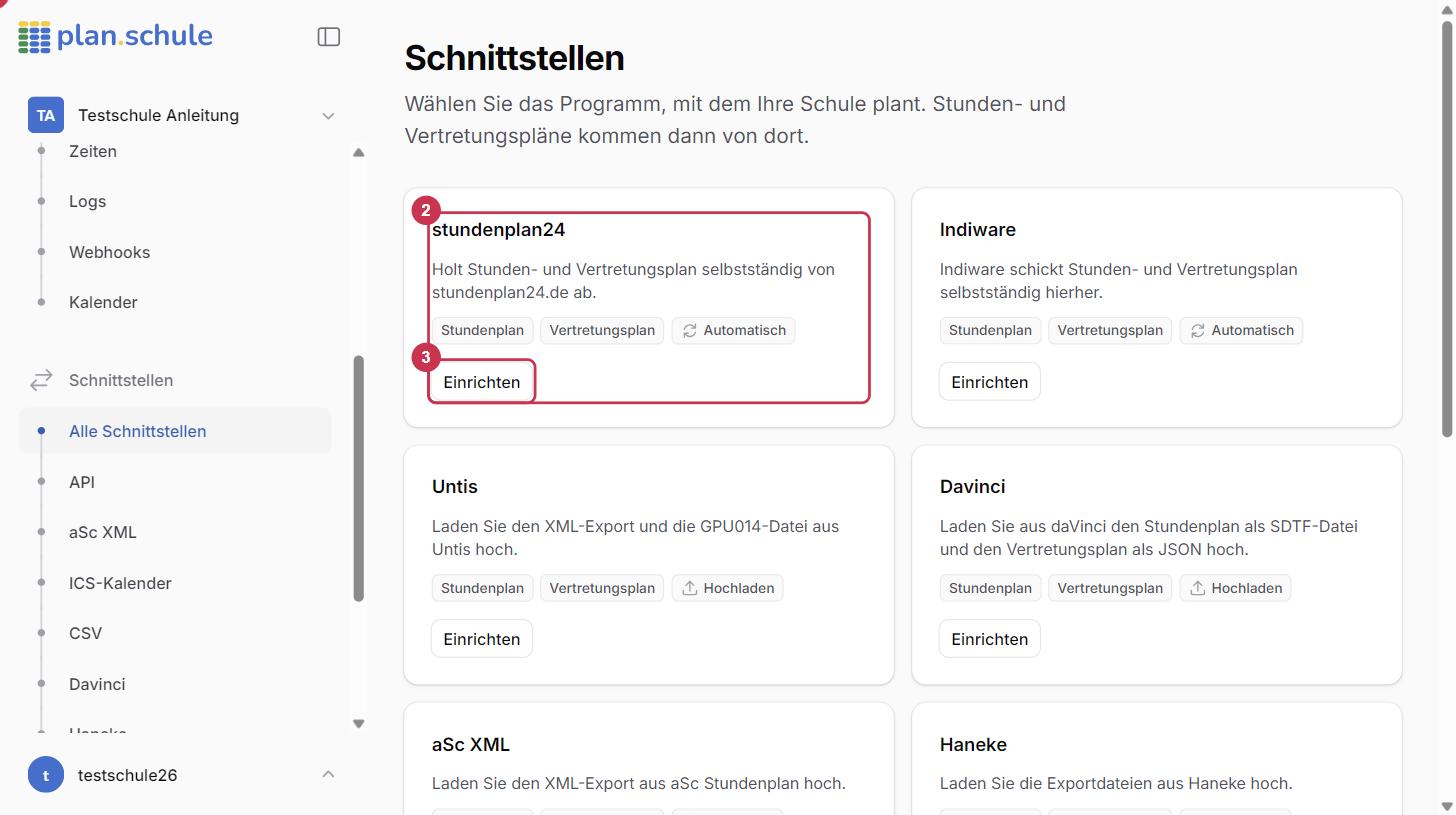Click Einrichten on the Untis card

point(482,639)
